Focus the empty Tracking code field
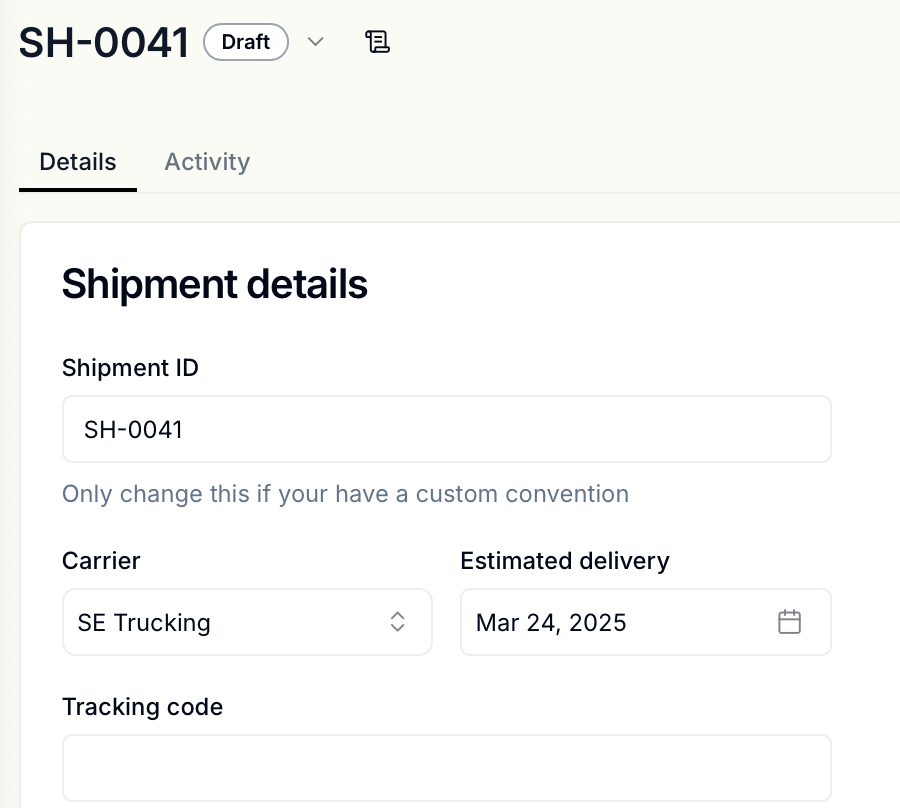 coord(447,768)
